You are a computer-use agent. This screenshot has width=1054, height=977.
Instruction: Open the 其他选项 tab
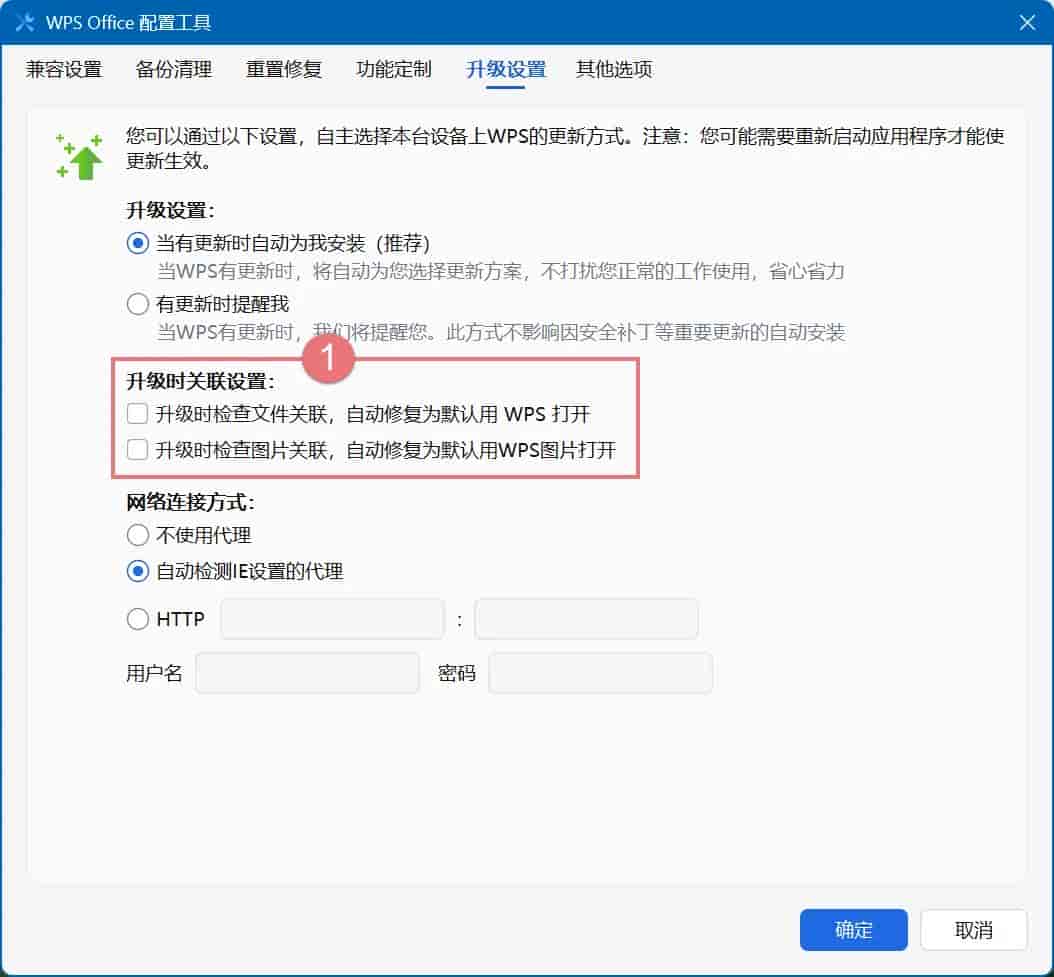coord(614,69)
